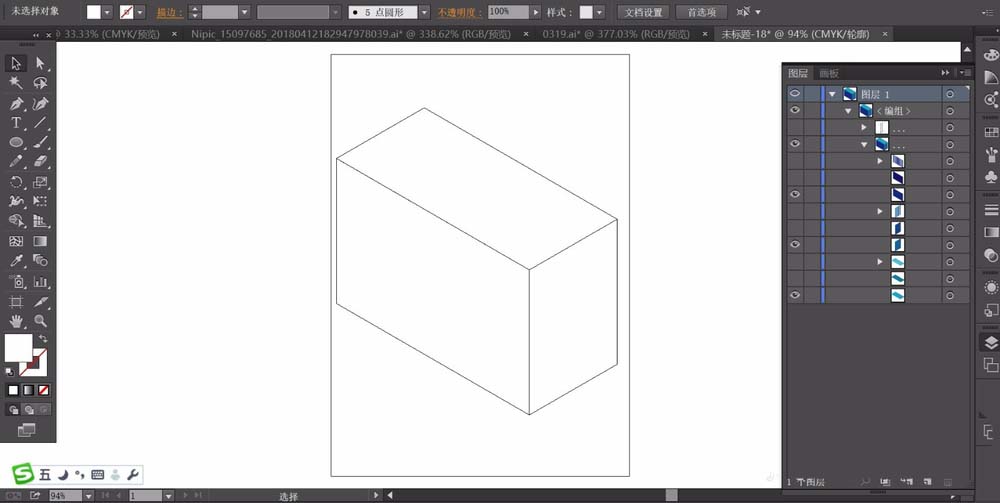
Task: Open the zoom level dropdown at 94%
Action: click(x=88, y=495)
